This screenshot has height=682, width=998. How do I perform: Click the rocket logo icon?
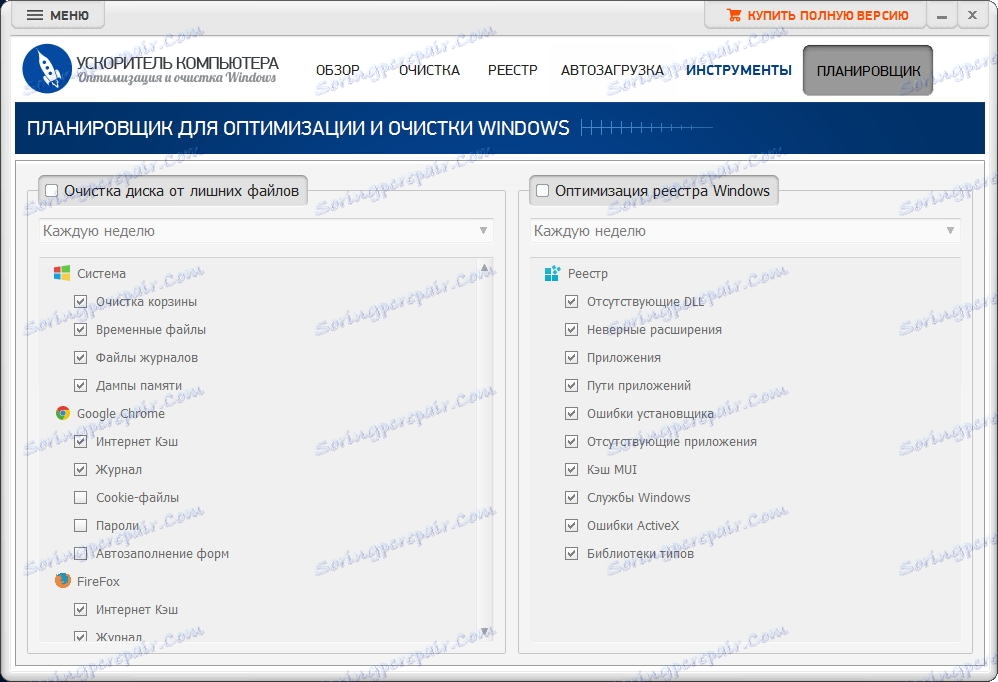(46, 69)
